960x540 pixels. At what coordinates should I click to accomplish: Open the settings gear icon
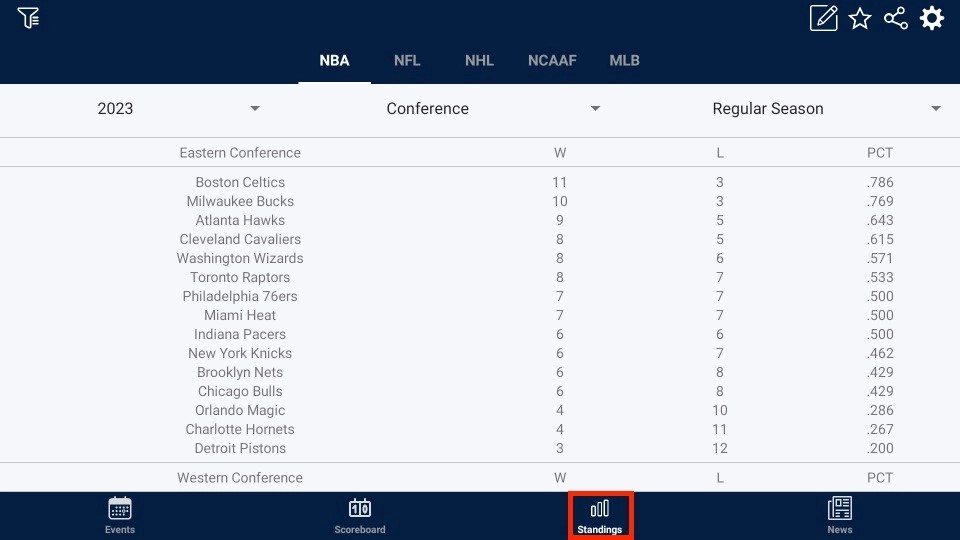point(932,18)
